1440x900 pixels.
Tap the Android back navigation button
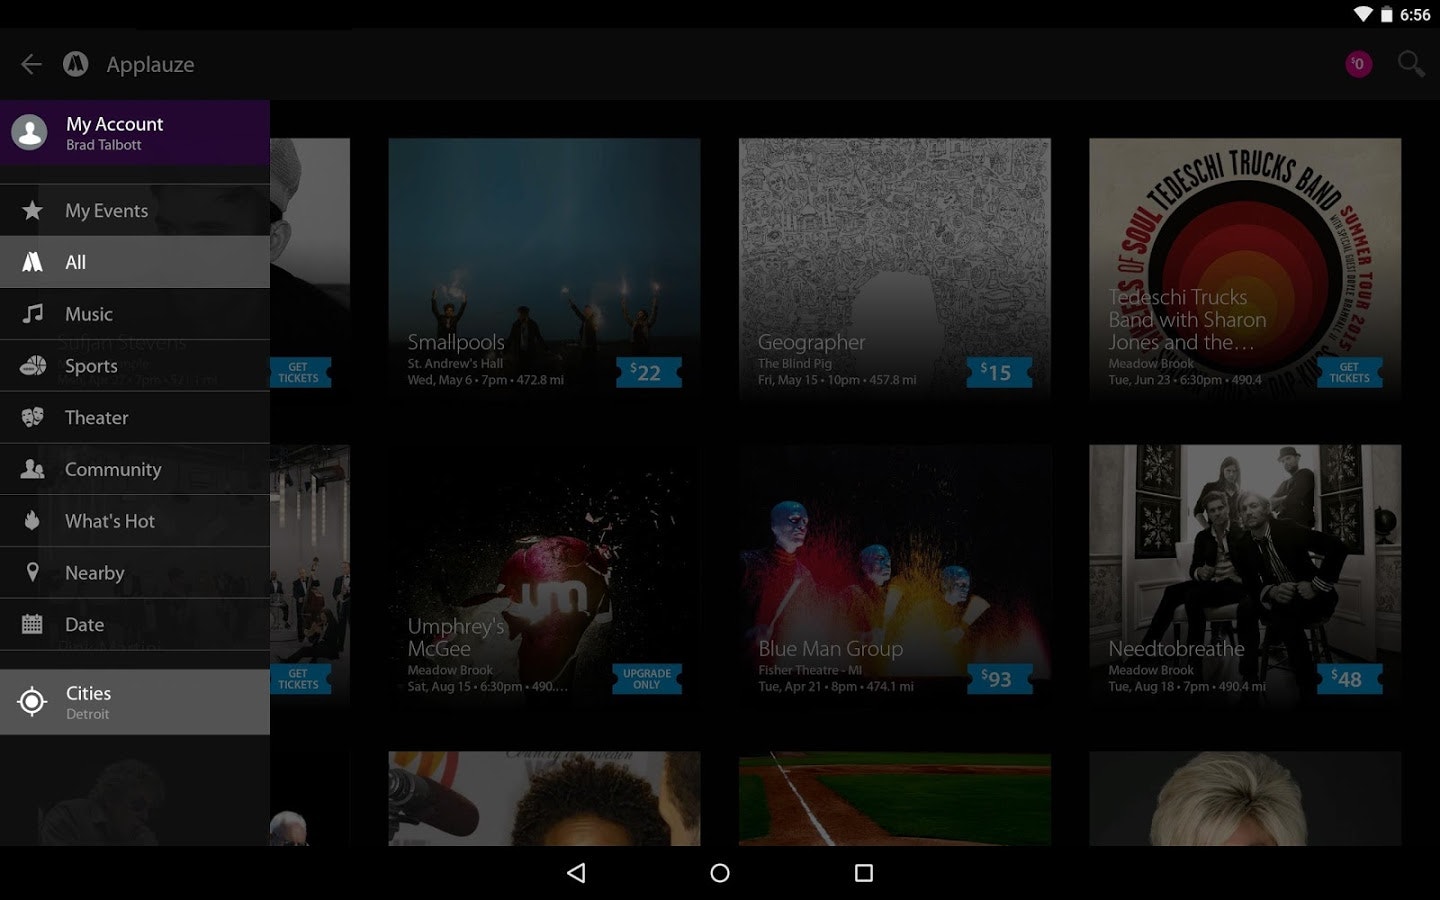pos(576,873)
